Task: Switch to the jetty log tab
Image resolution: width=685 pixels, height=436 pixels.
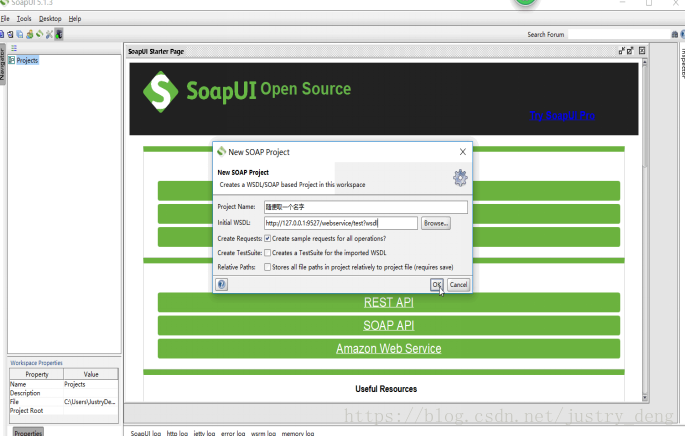Action: click(204, 433)
